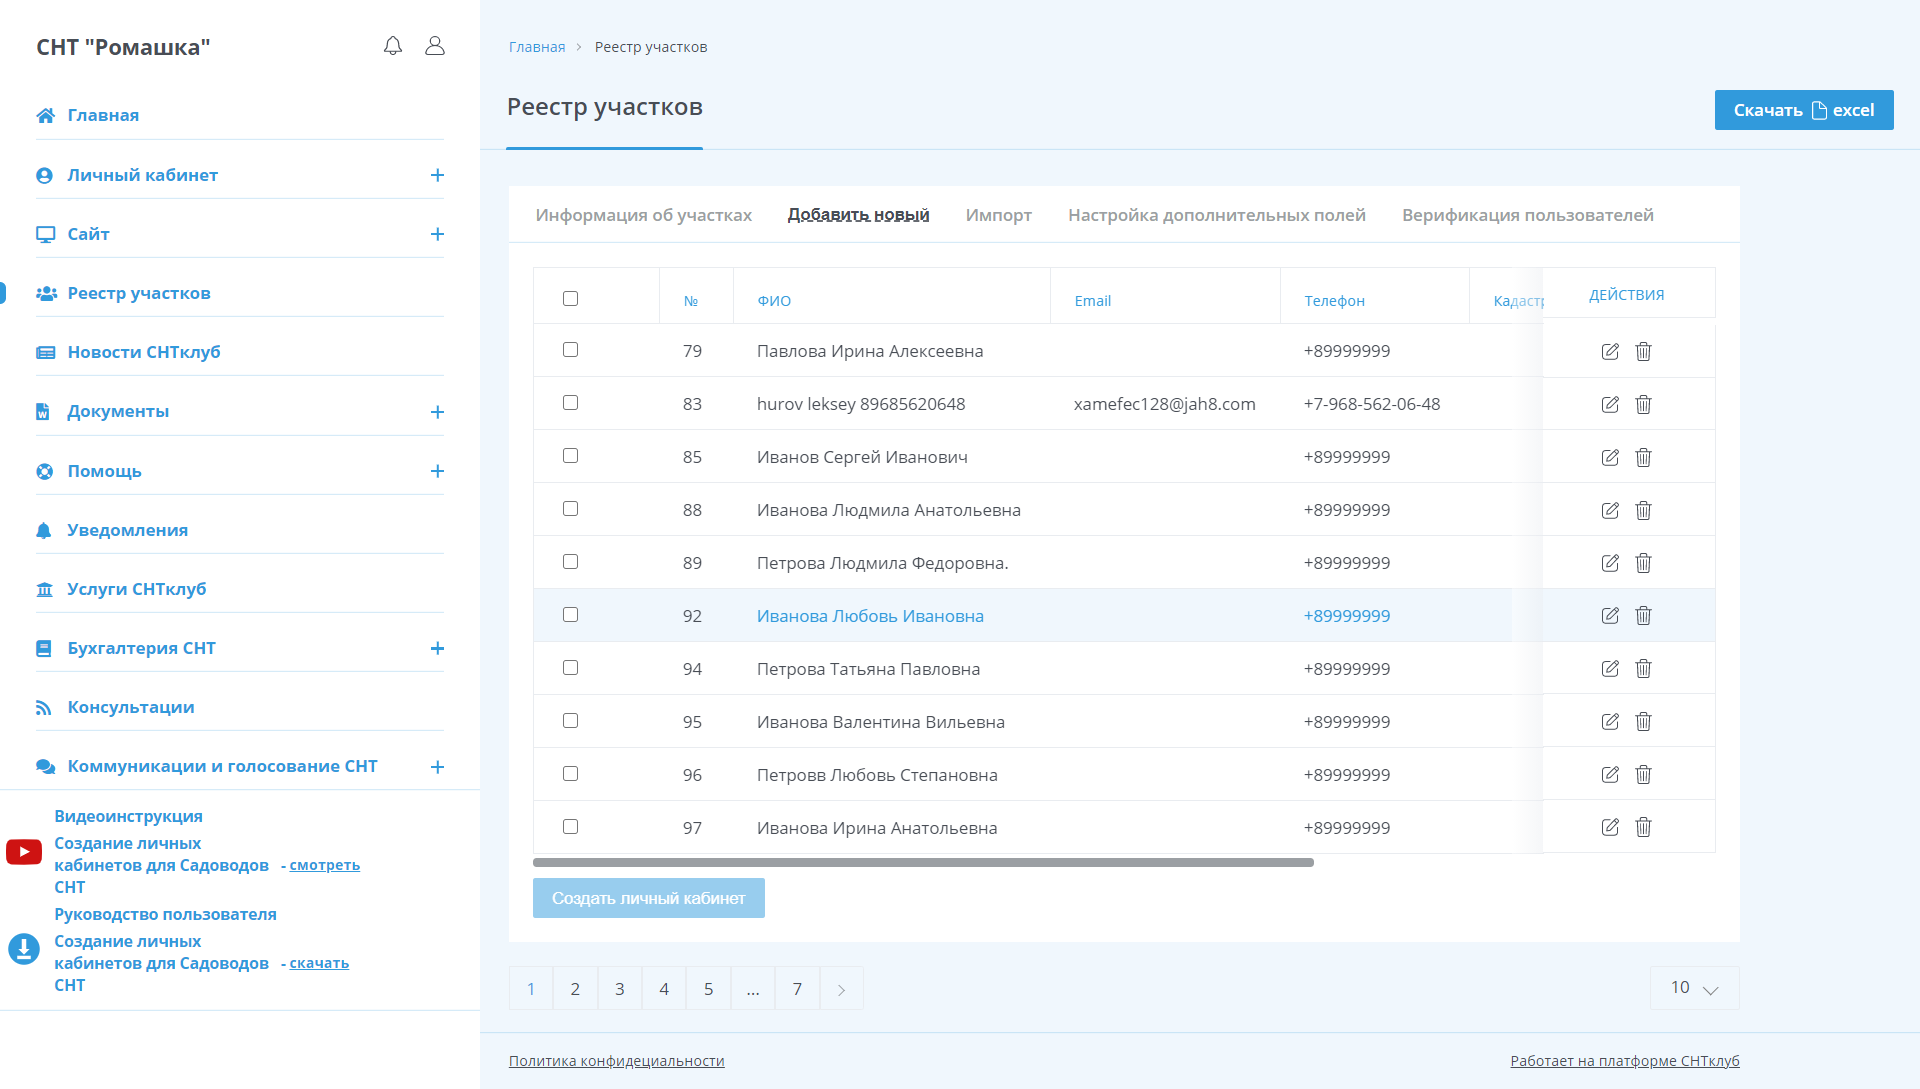Go to page 3 in the pagination

pos(619,988)
